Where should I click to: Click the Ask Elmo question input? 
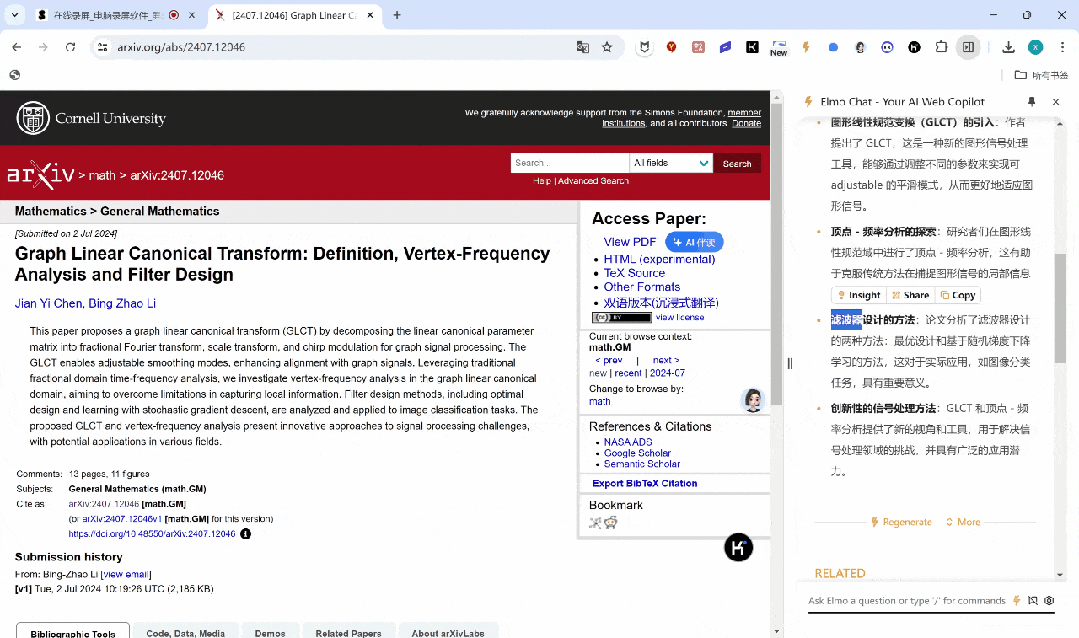(907, 601)
